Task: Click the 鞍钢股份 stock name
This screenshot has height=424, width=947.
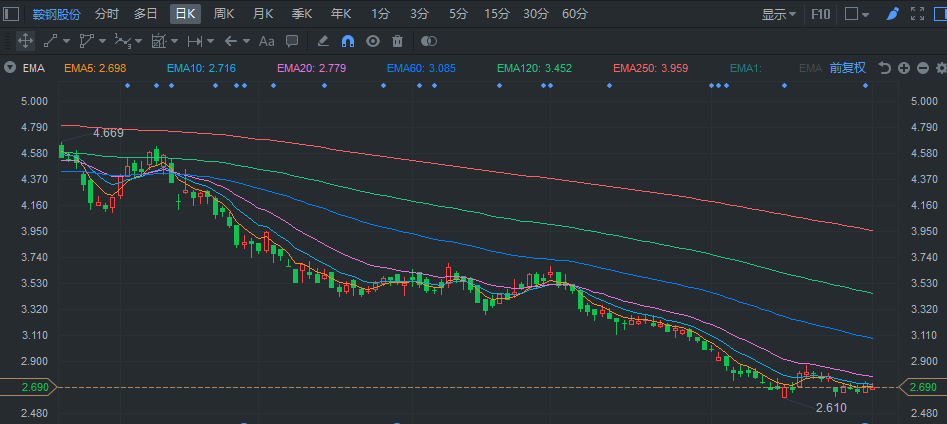Action: coord(56,14)
